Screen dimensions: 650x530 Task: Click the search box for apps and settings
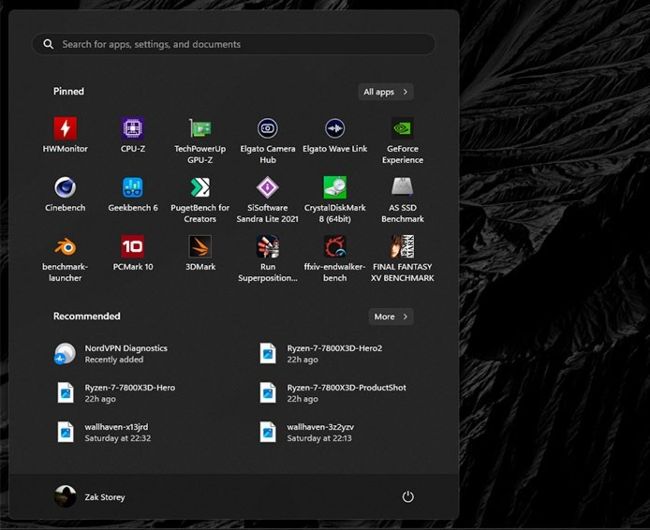(x=234, y=44)
